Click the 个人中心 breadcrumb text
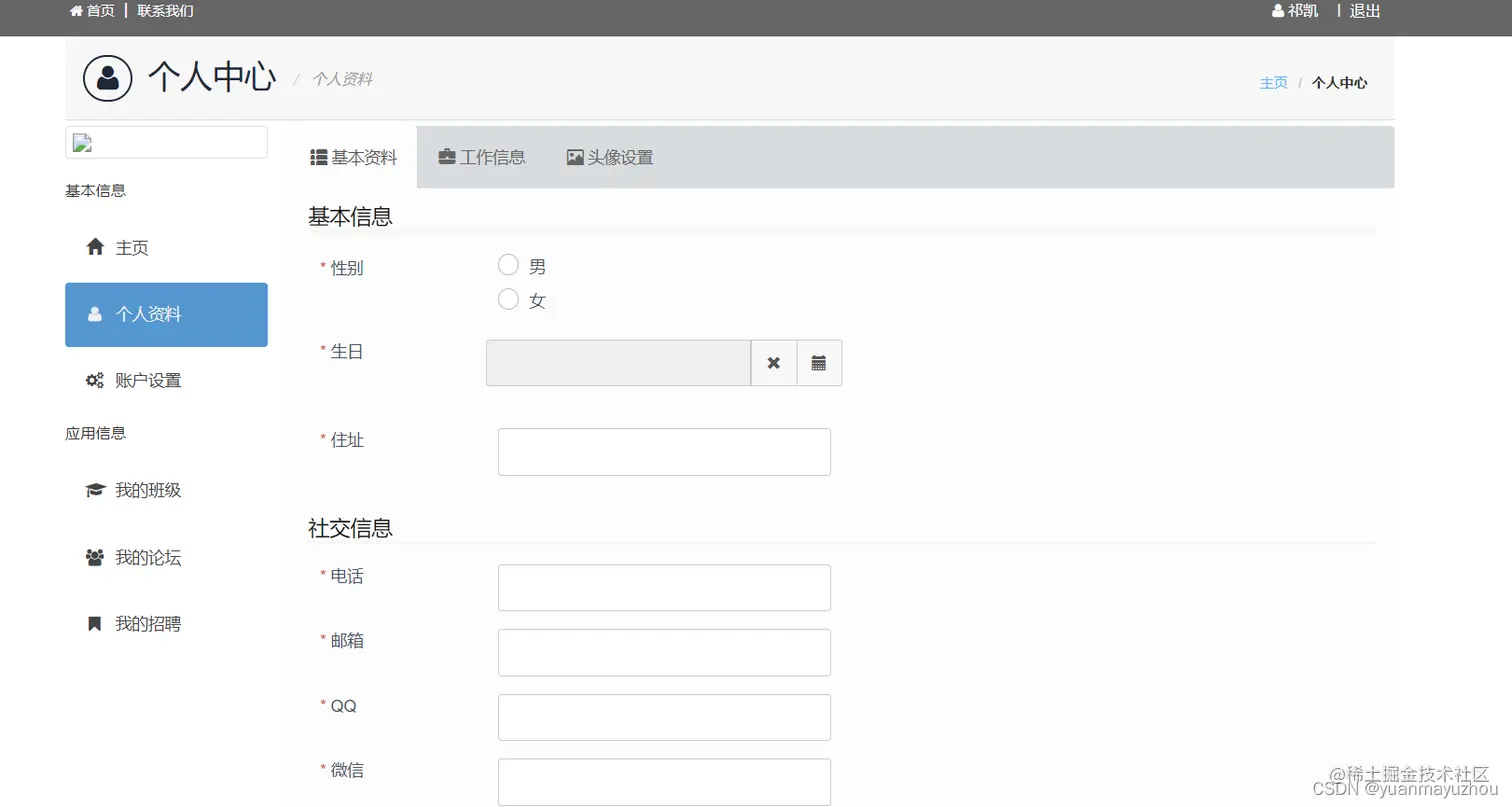This screenshot has width=1512, height=807. click(1340, 83)
